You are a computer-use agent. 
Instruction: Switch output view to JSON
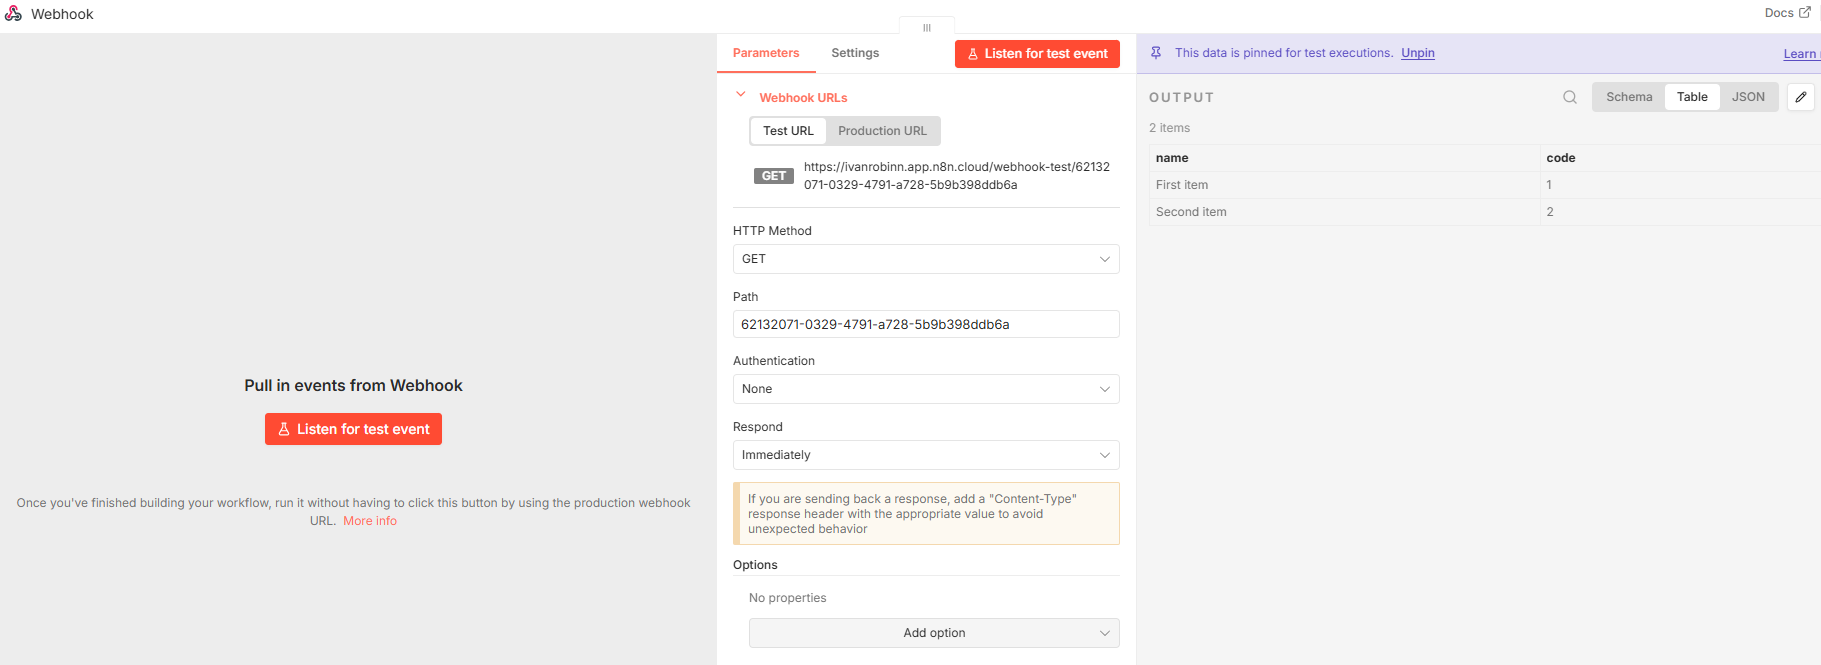1748,97
